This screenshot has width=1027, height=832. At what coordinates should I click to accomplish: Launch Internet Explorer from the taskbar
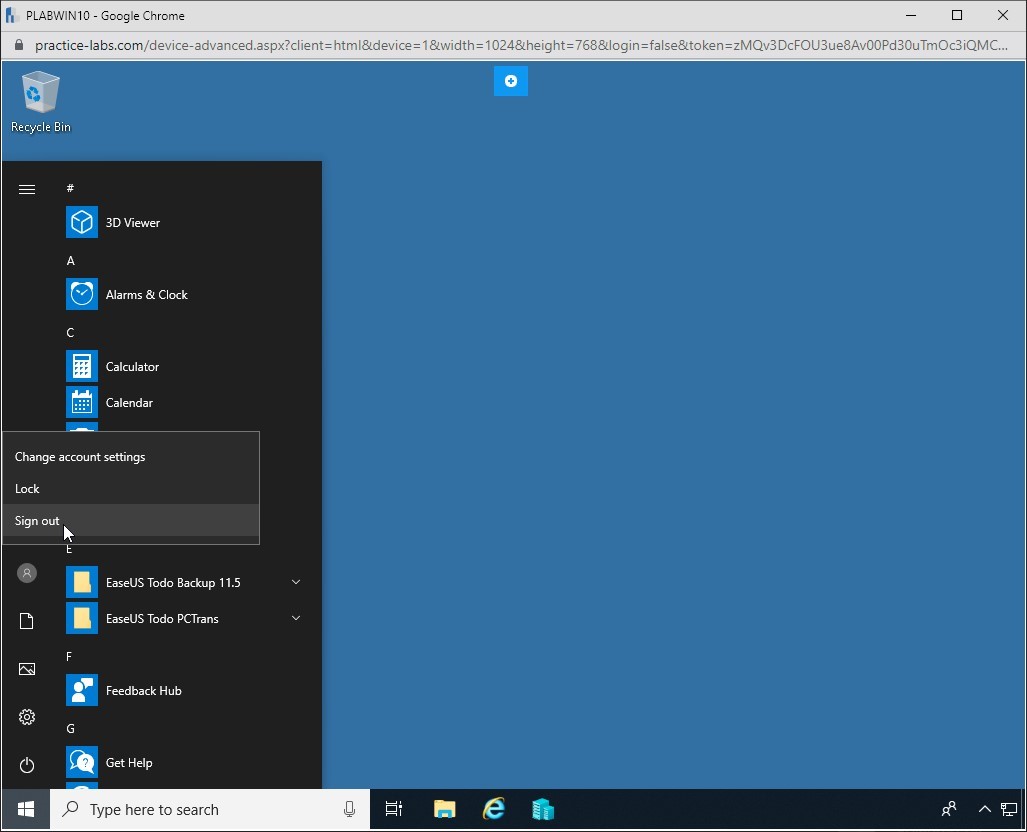pos(494,810)
